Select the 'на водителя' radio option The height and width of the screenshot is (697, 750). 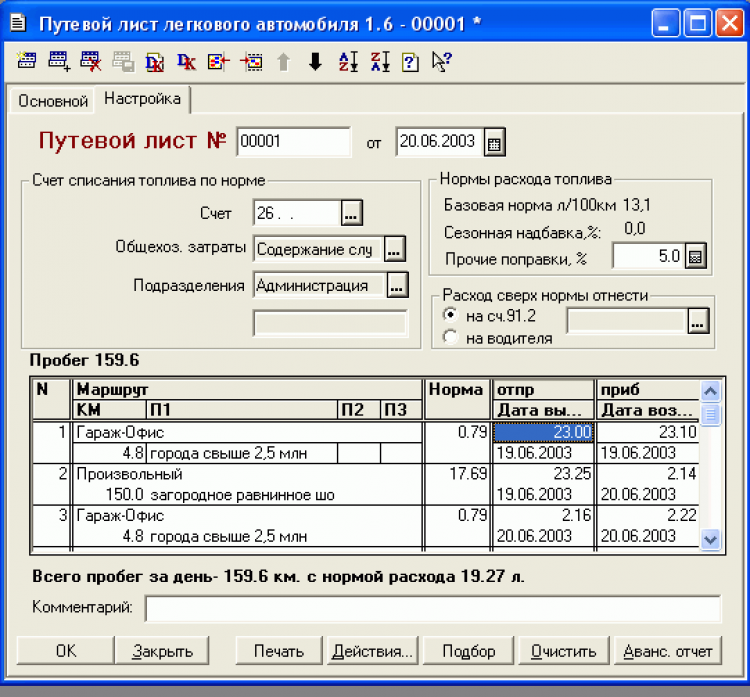tap(448, 338)
